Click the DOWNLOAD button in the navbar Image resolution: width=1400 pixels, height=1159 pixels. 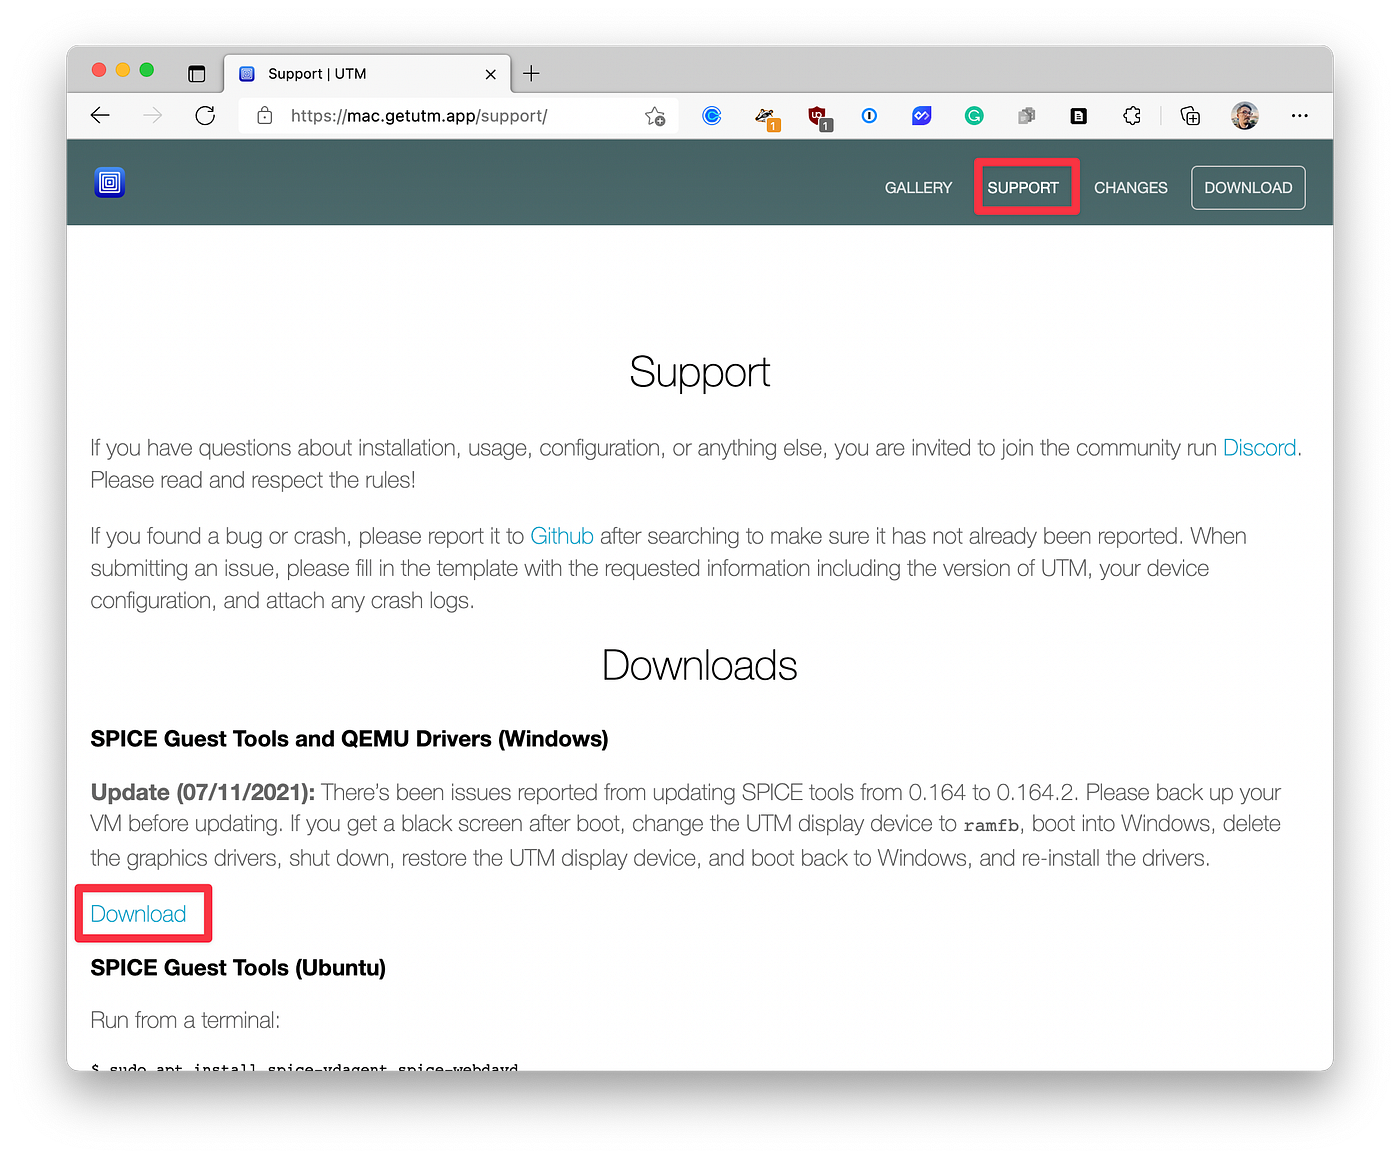click(x=1247, y=187)
